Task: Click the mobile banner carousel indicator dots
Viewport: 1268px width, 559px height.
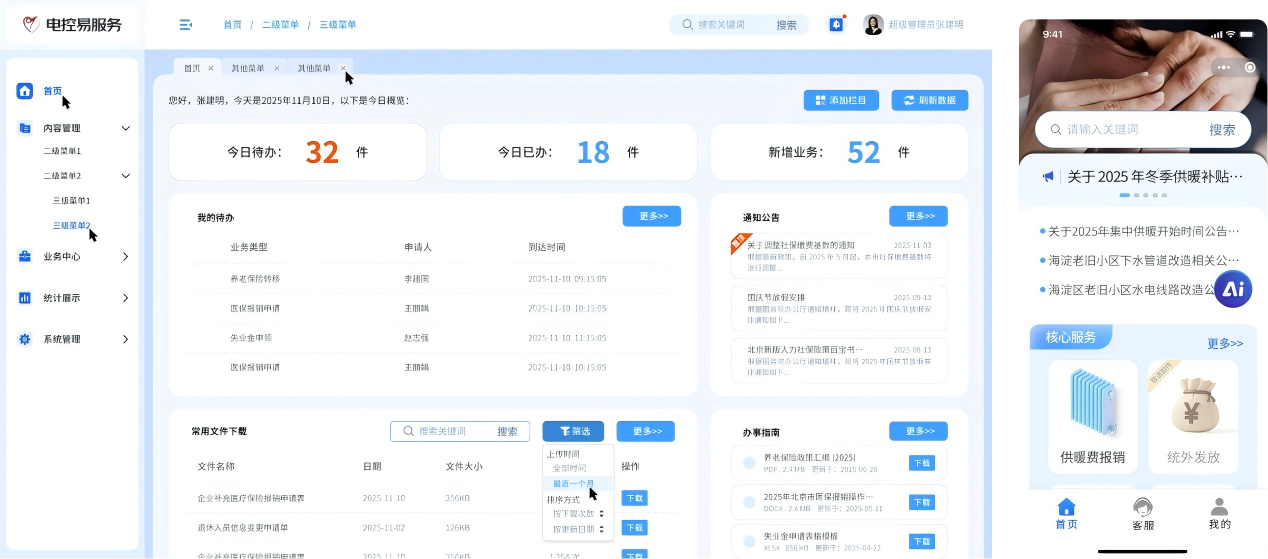Action: pyautogui.click(x=1143, y=195)
